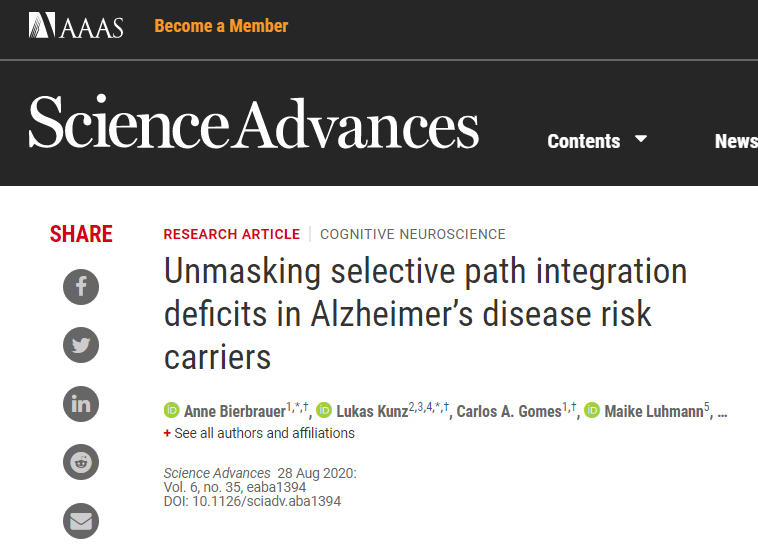Share article via email icon

pyautogui.click(x=81, y=520)
